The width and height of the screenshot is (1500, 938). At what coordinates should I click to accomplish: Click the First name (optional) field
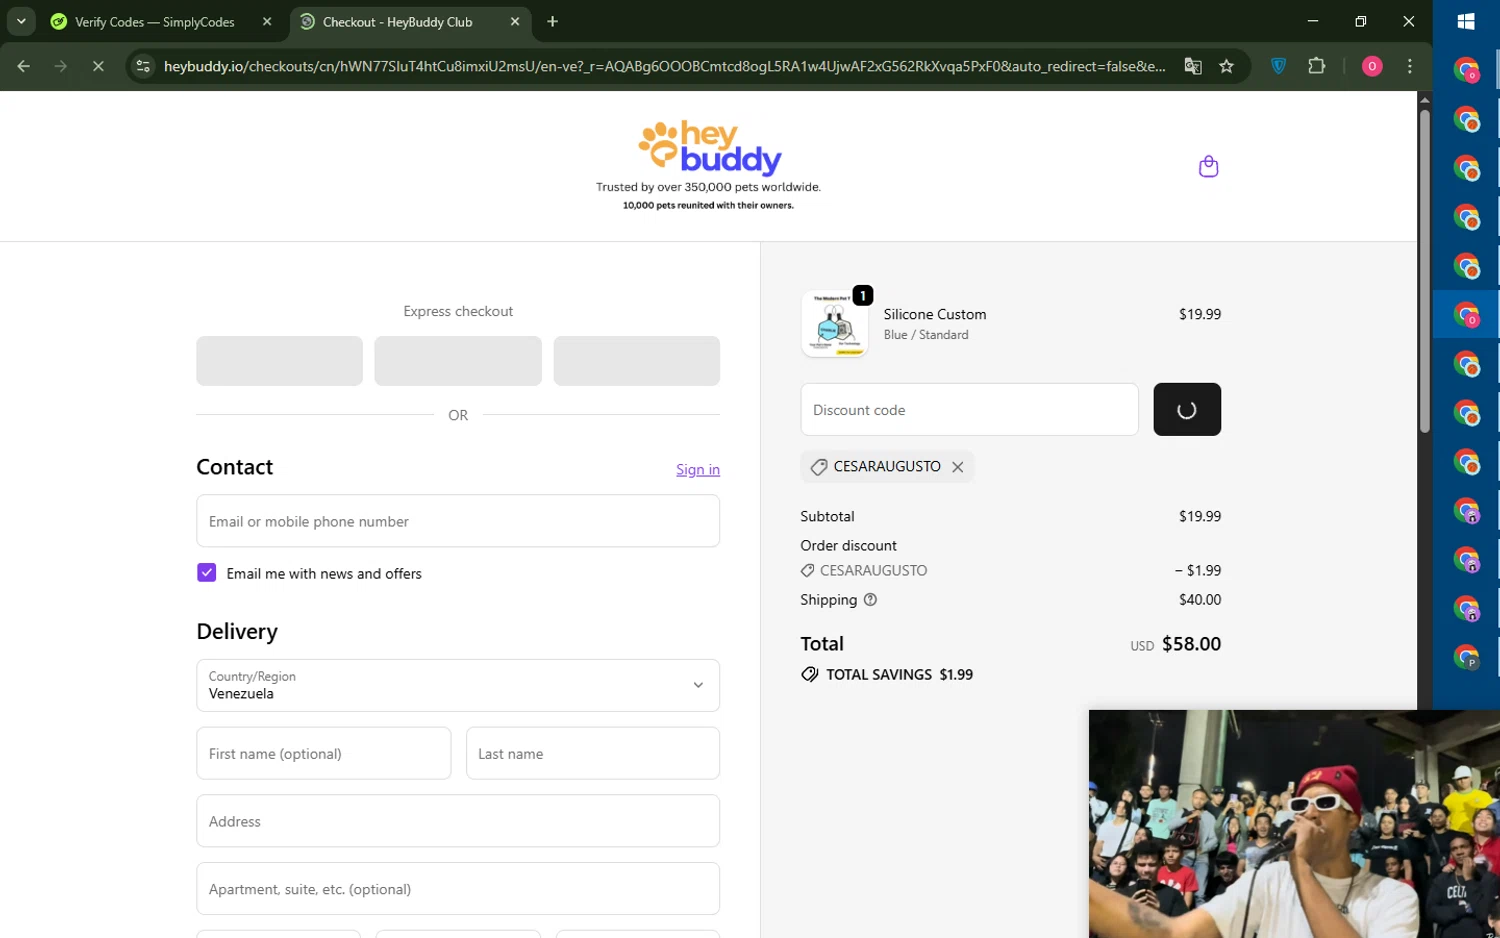coord(324,753)
